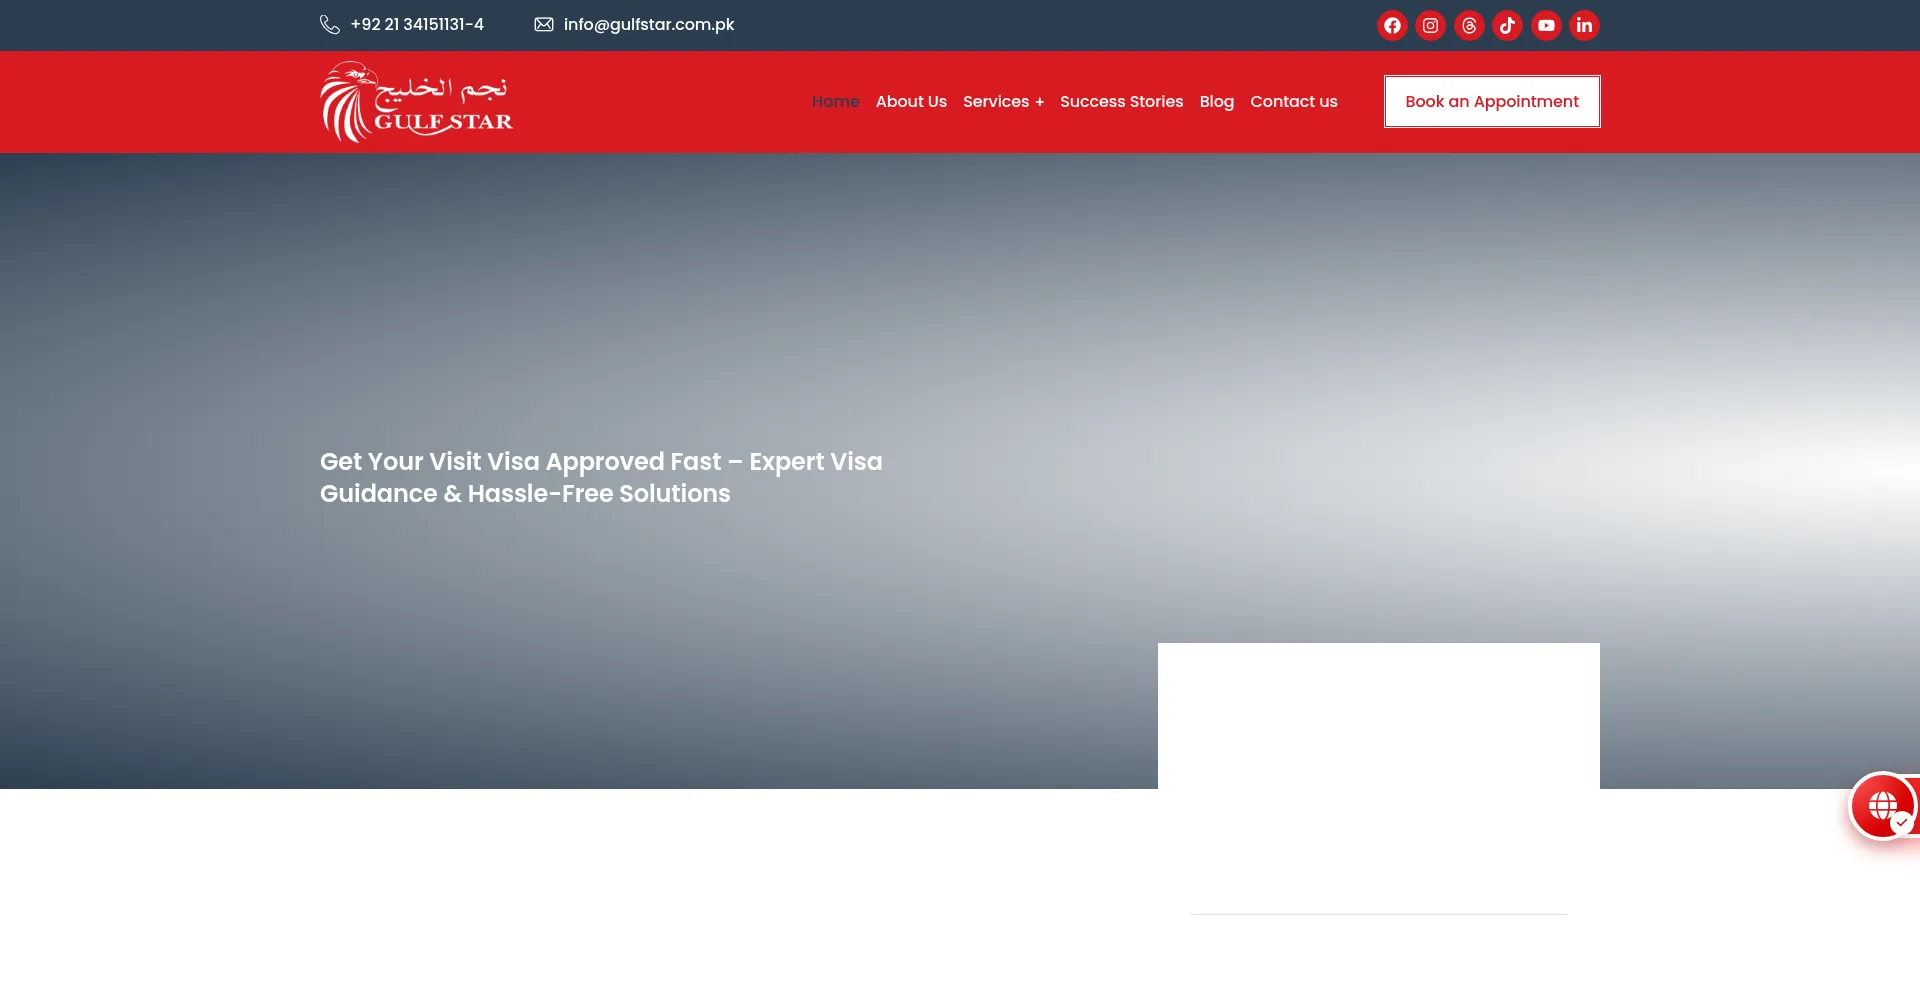
Task: Open the Blog page
Action: (1217, 101)
